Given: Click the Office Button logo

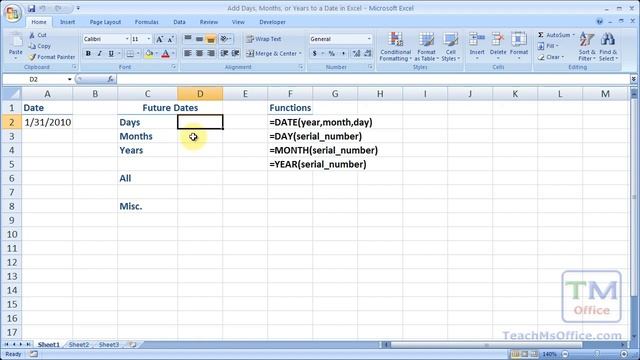Looking at the screenshot, I should coord(12,13).
